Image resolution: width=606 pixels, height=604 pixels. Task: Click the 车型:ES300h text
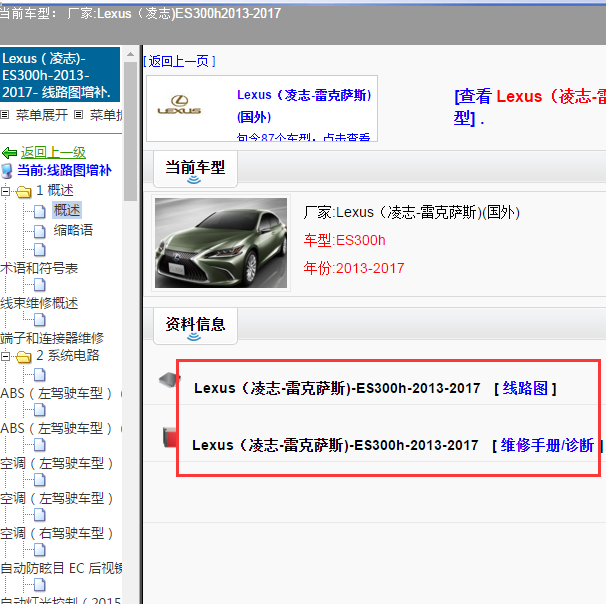(344, 240)
